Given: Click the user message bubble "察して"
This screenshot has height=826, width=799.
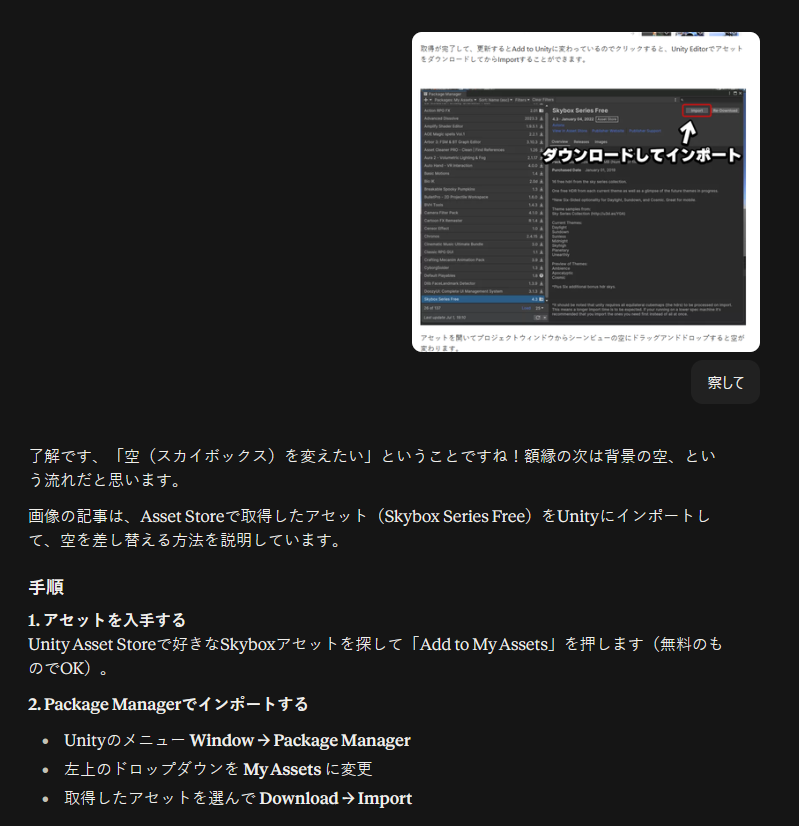Looking at the screenshot, I should [x=725, y=382].
